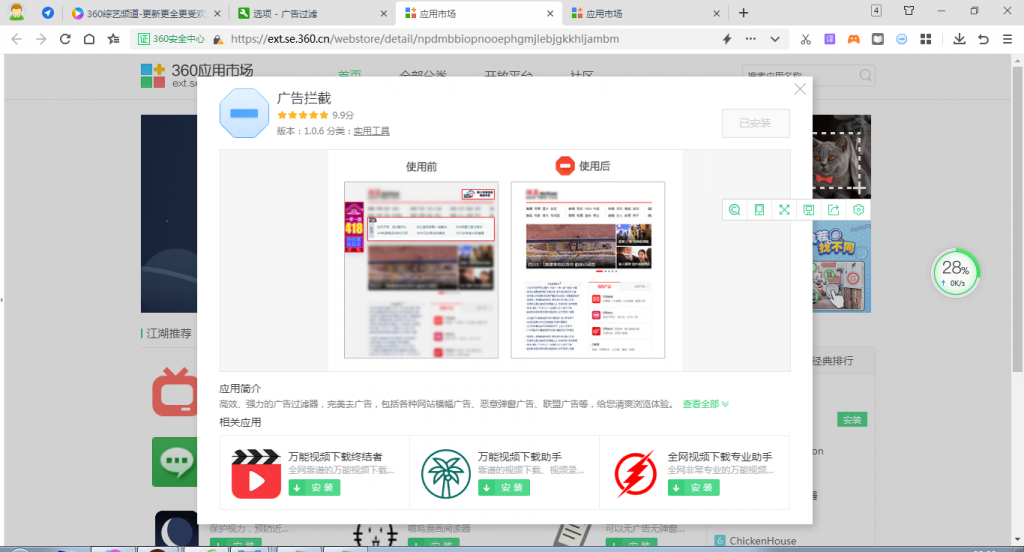Install 全网视频下载专业助手
The image size is (1024, 552).
coord(694,487)
